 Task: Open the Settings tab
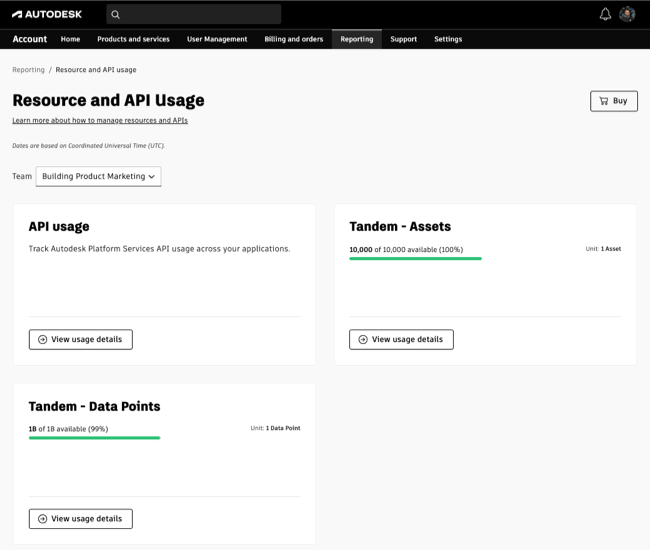[x=448, y=39]
